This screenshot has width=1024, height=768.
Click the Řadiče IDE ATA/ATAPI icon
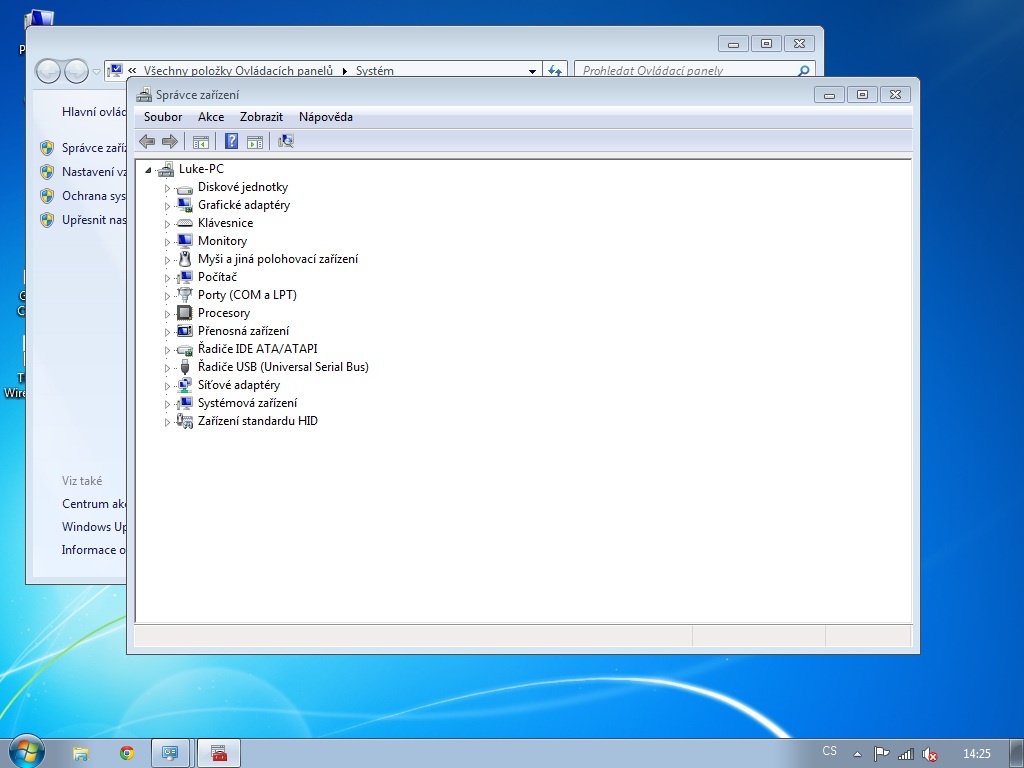(x=185, y=349)
